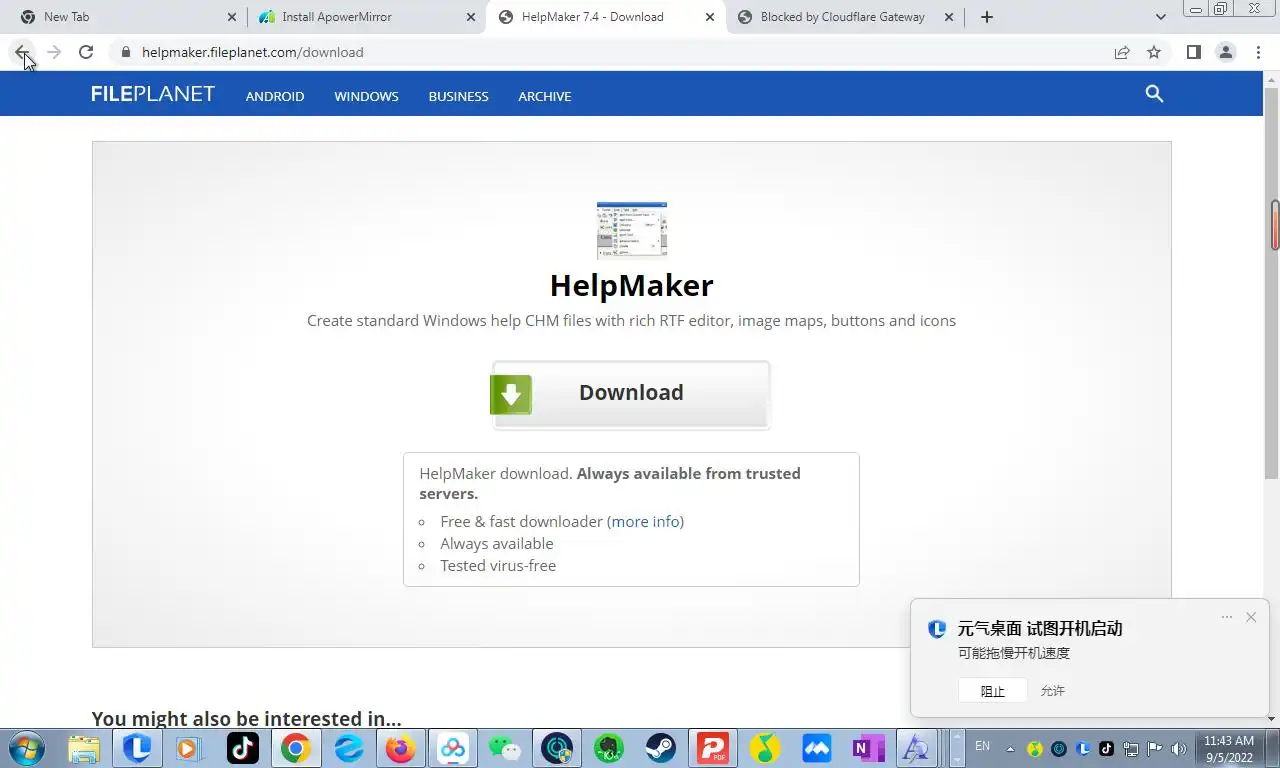1280x768 pixels.
Task: Open the FilePlanet search magnifier
Action: coord(1154,94)
